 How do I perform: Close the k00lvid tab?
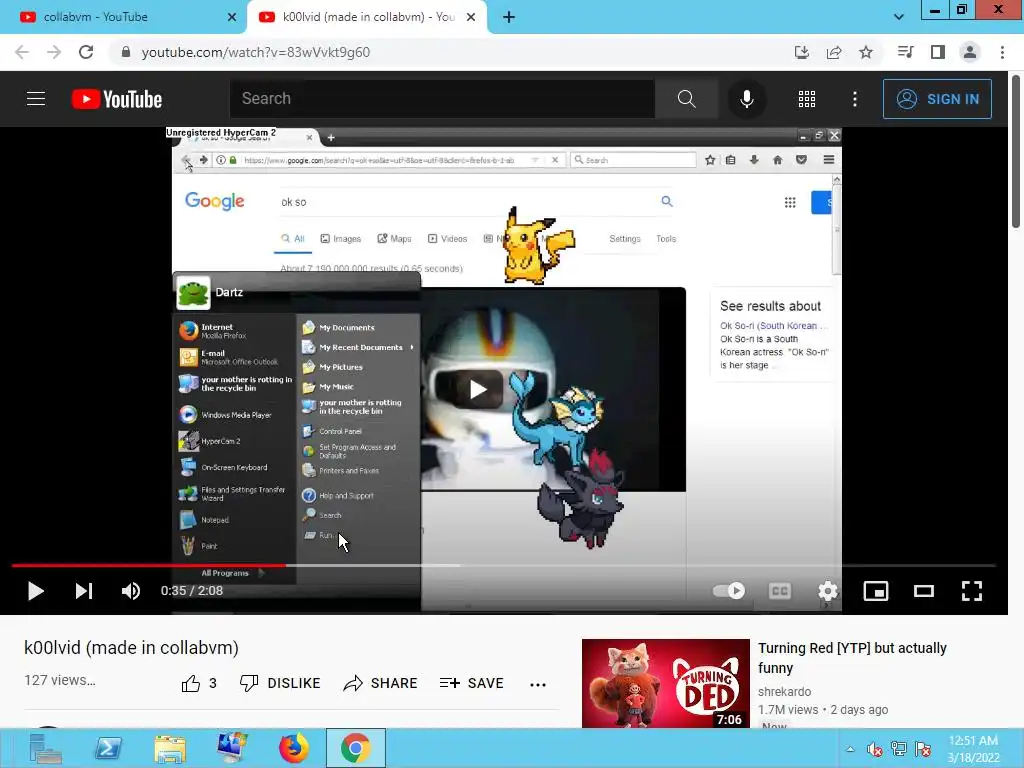coord(471,17)
